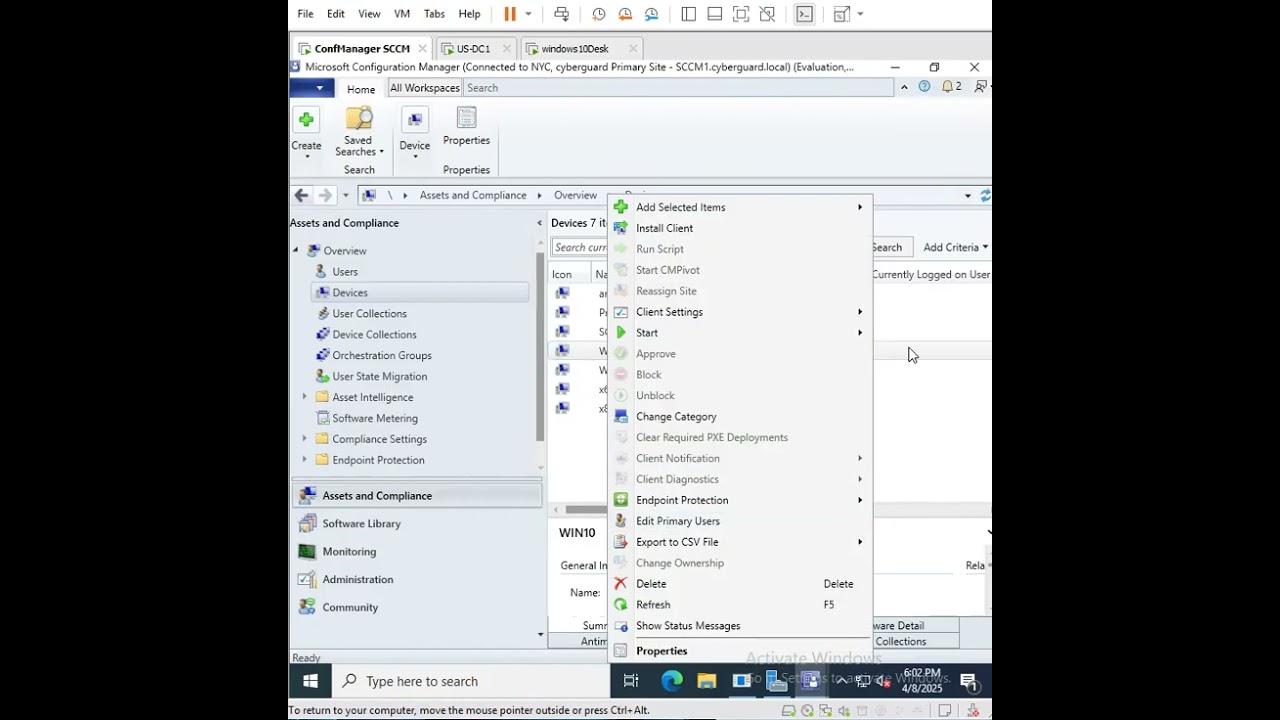Click the Create ribbon button icon

pos(306,120)
